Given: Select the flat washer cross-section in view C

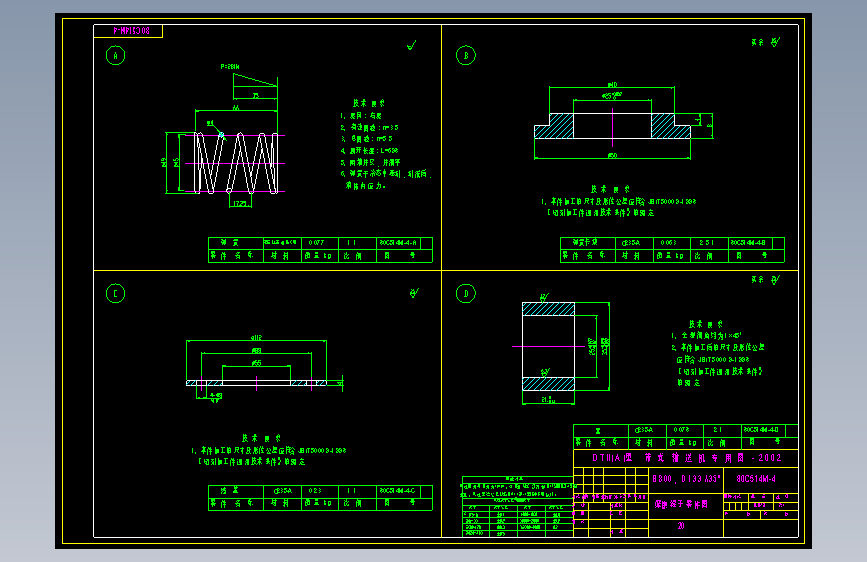Looking at the screenshot, I should [x=257, y=383].
